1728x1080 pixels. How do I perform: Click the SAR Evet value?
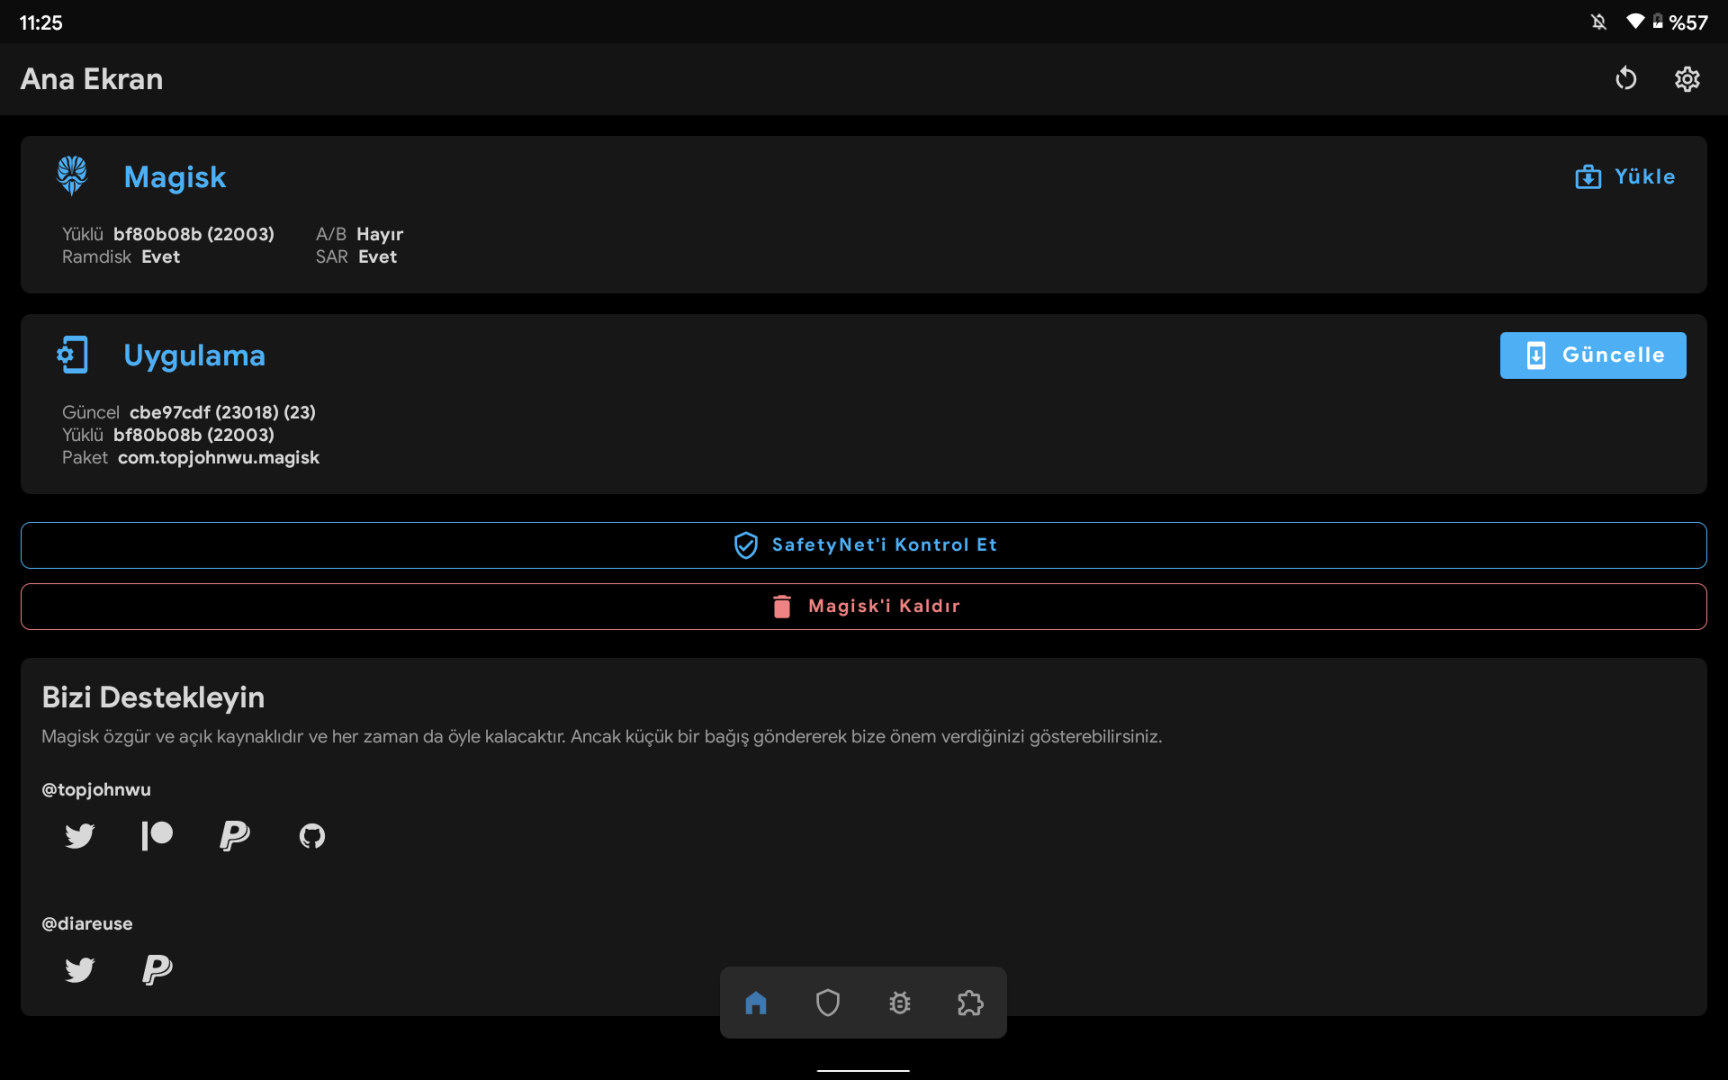point(378,257)
